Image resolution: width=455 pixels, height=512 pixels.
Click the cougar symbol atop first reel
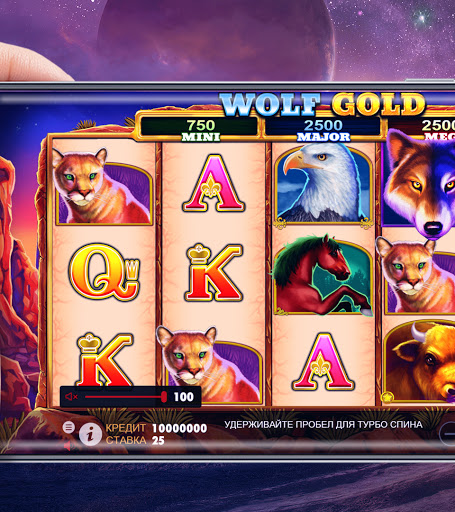[x=103, y=186]
